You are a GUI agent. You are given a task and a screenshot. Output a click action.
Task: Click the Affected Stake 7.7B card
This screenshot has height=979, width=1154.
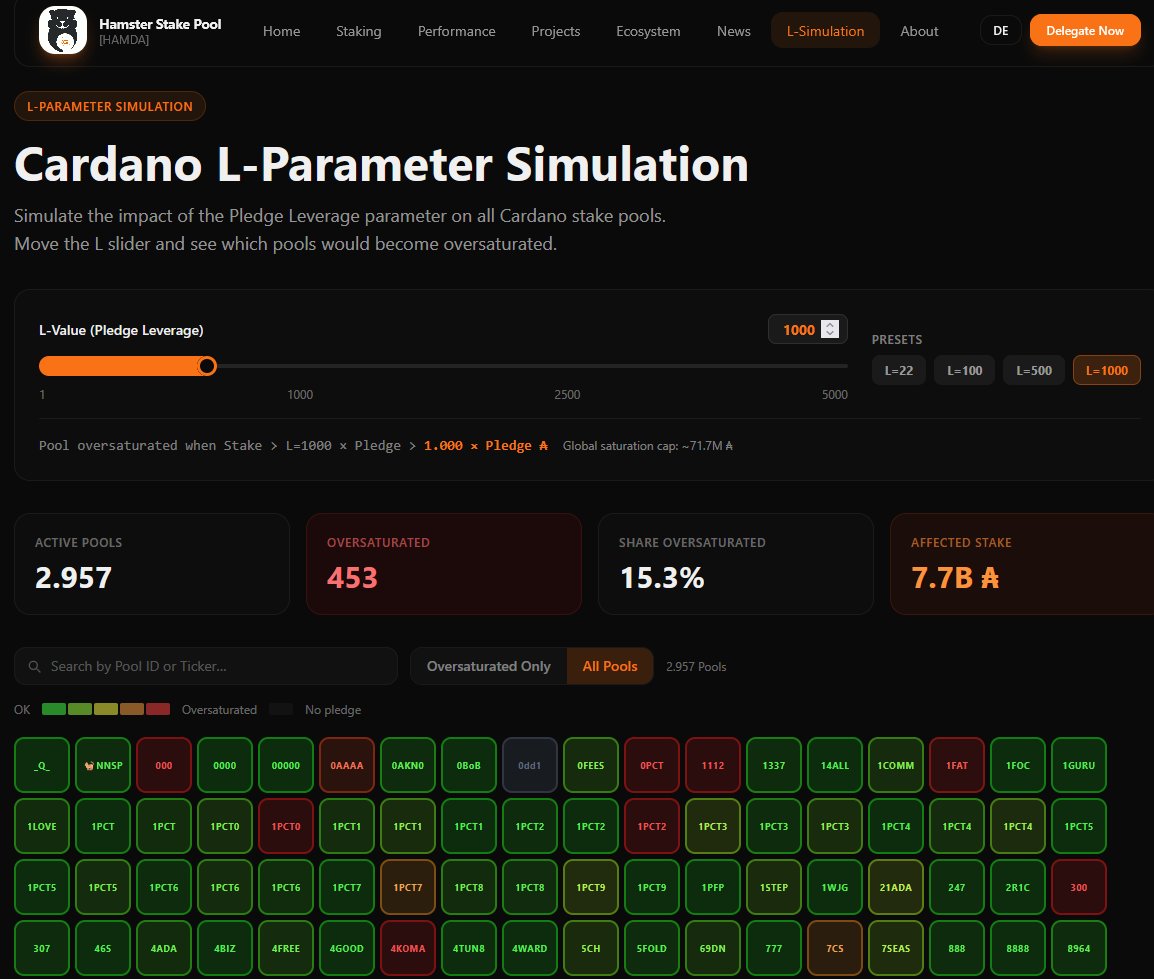click(x=1022, y=564)
